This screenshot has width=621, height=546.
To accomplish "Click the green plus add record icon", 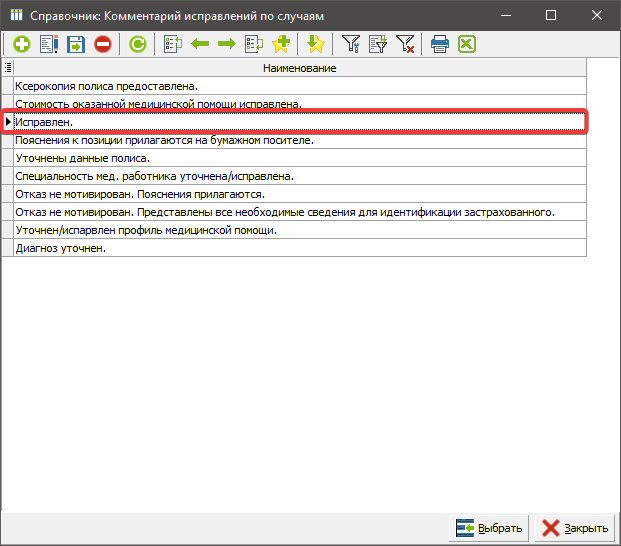I will (x=21, y=44).
